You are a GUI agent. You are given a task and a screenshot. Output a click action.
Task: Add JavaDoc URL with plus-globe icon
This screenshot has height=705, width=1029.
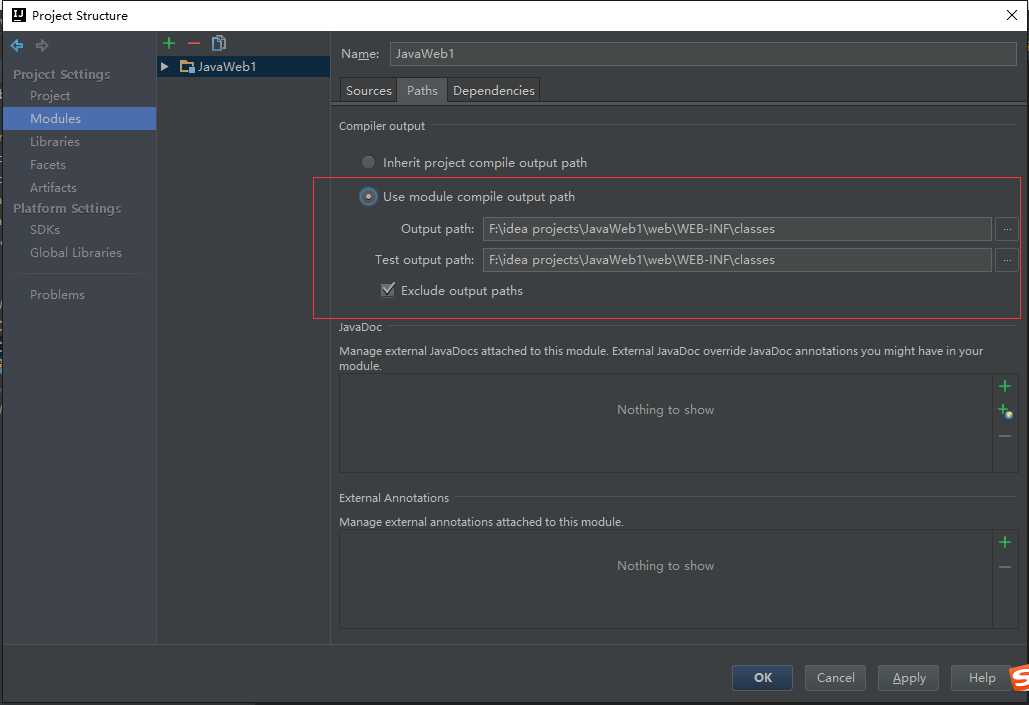click(x=1005, y=411)
